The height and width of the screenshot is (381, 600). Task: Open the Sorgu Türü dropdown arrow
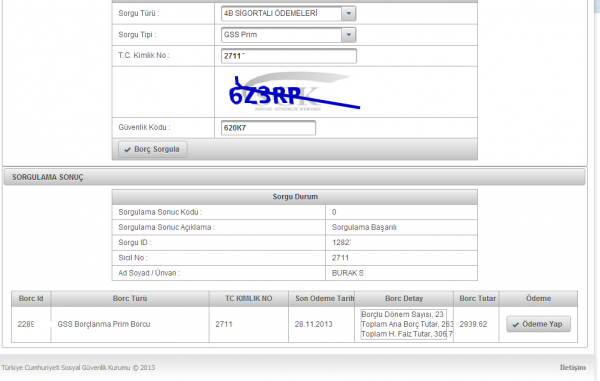[x=349, y=13]
